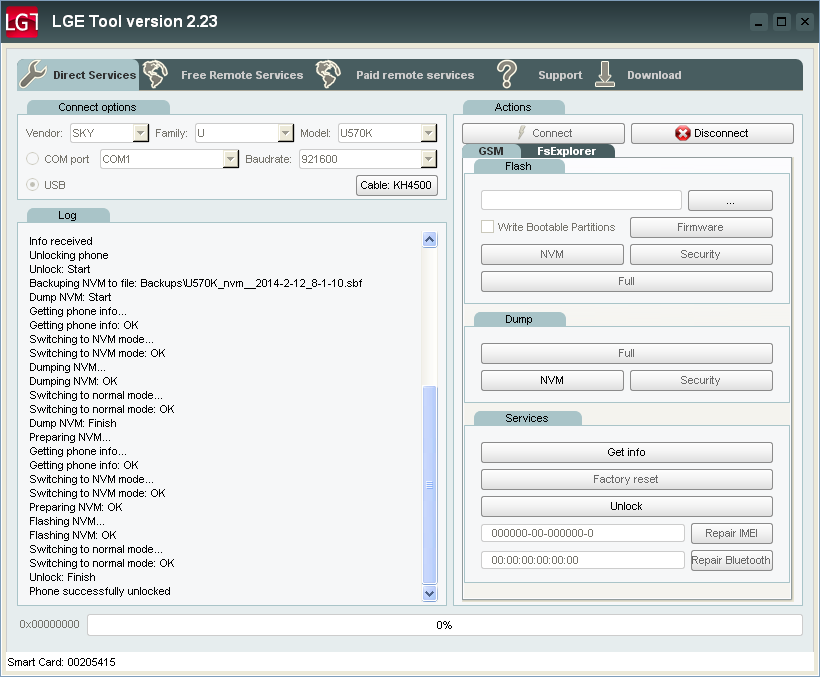
Task: Click the IMEI field 000000-00-000000-0
Action: tap(583, 533)
